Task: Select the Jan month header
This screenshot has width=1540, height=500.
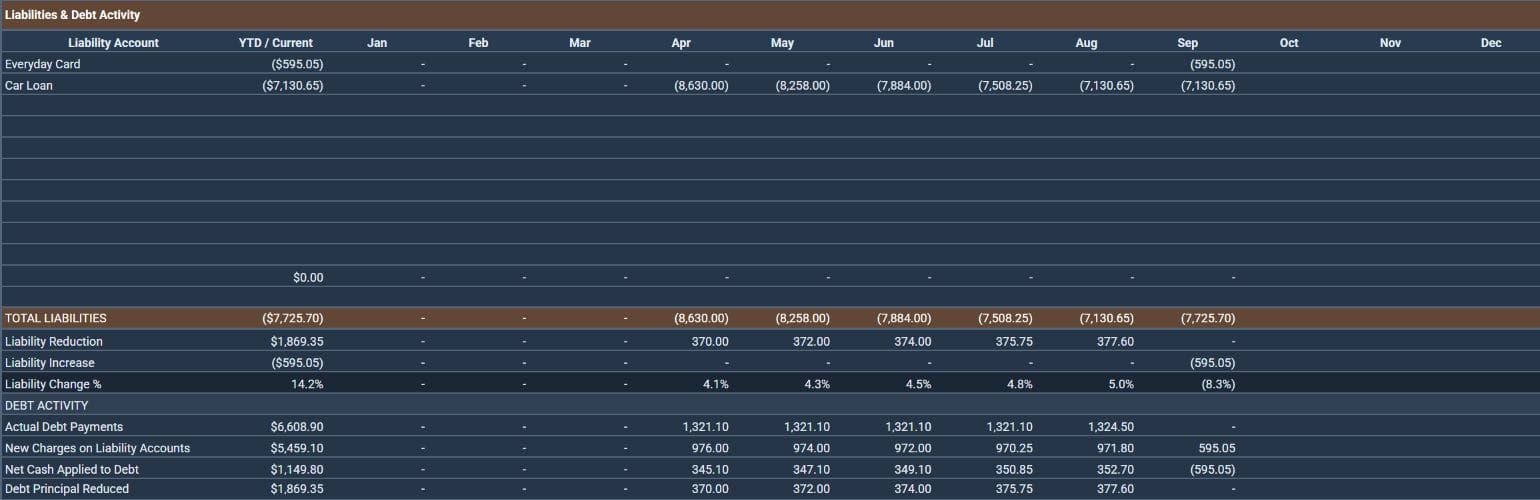Action: click(x=377, y=43)
